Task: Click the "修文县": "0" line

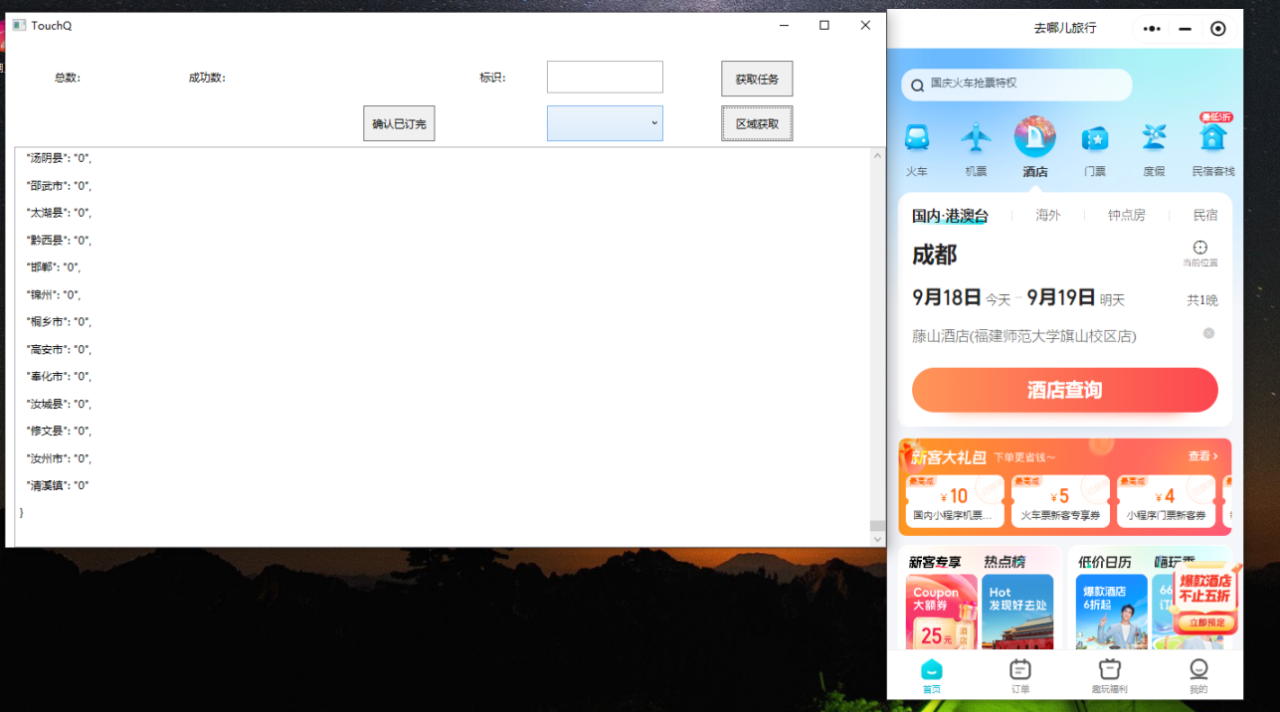Action: [x=60, y=431]
